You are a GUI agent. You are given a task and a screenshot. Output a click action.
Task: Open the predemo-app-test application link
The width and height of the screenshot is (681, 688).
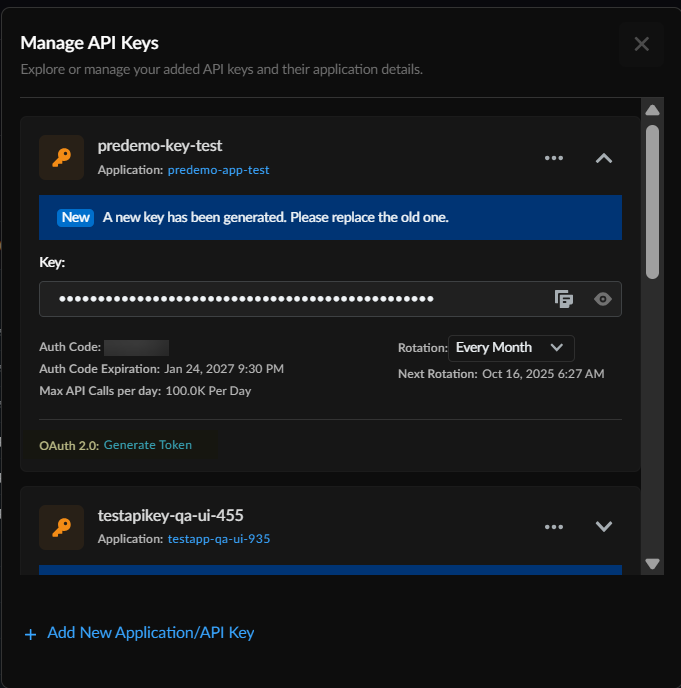(218, 170)
